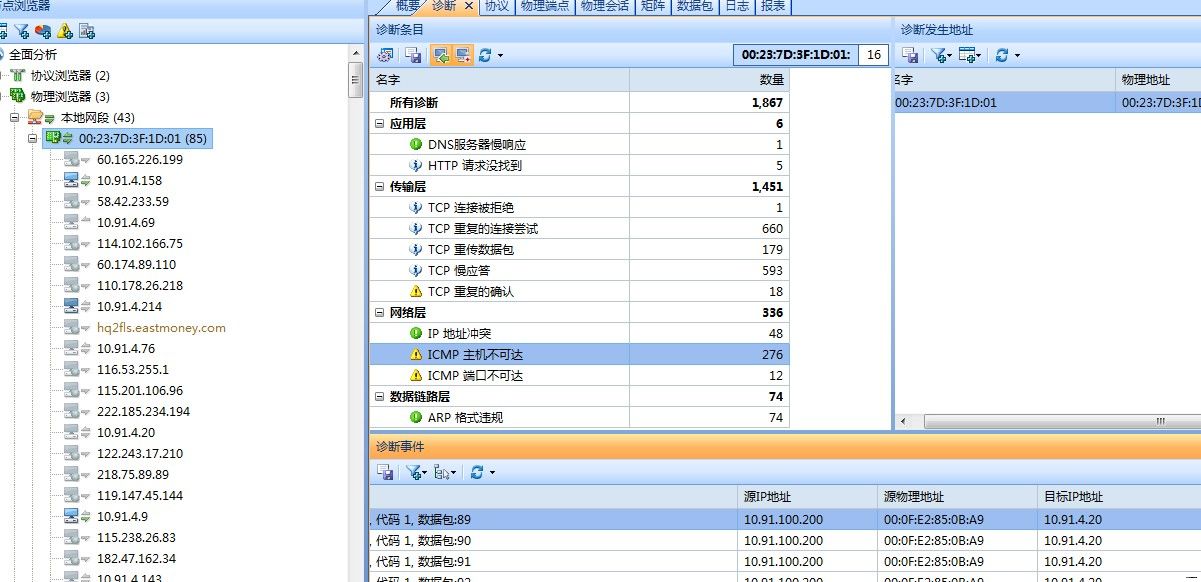Screen dimensions: 1201x582
Task: Open the dropdown next to the refresh icon
Action: 498,55
